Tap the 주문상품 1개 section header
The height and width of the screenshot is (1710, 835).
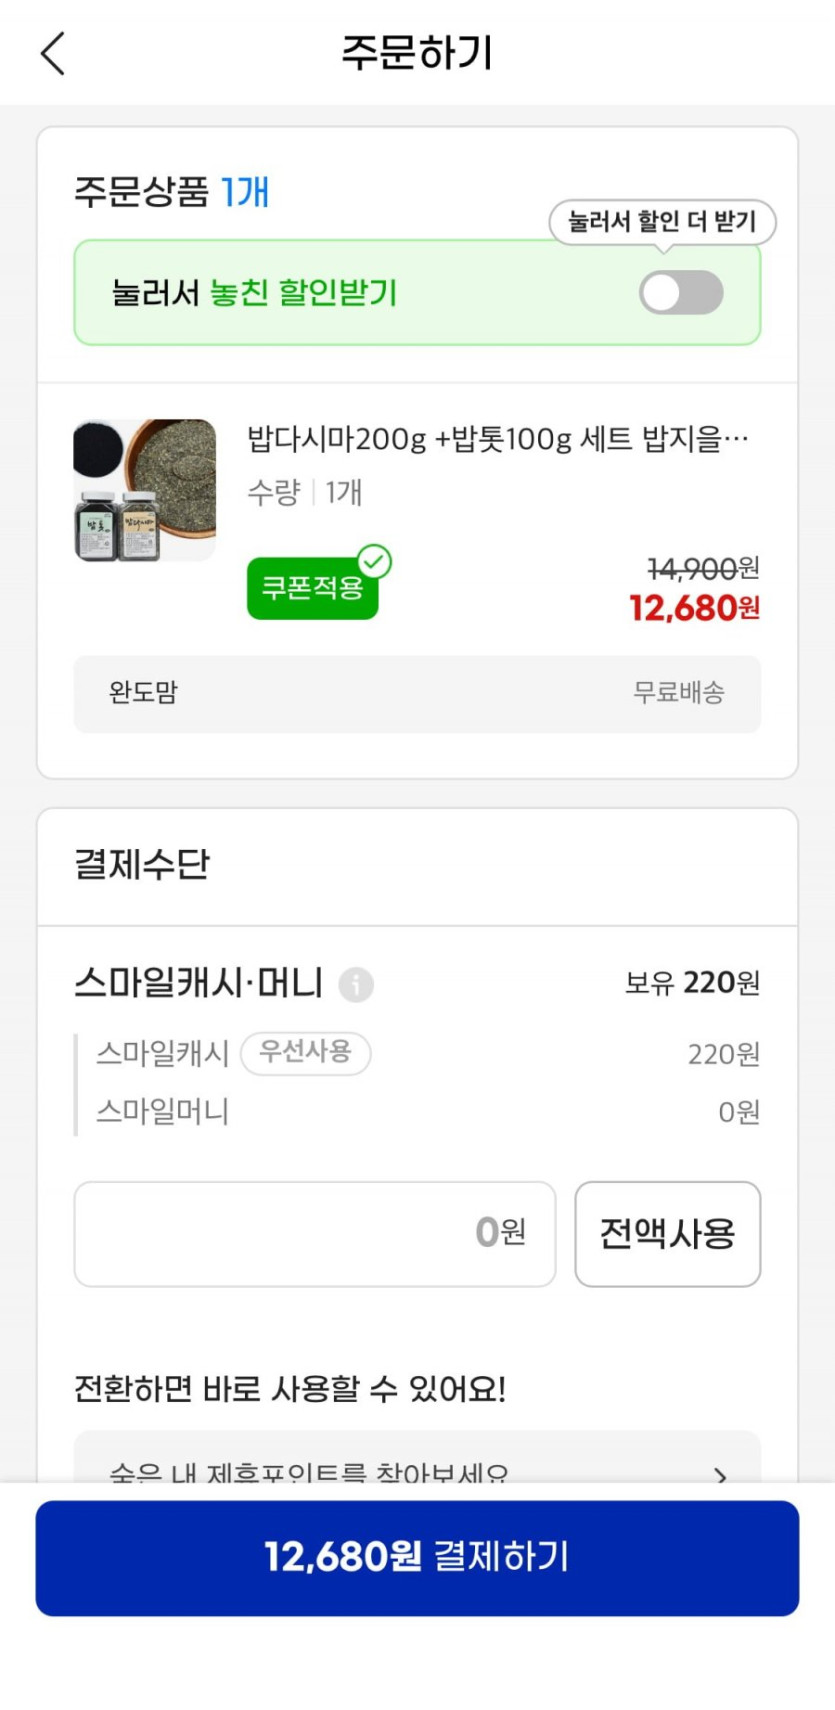[172, 191]
